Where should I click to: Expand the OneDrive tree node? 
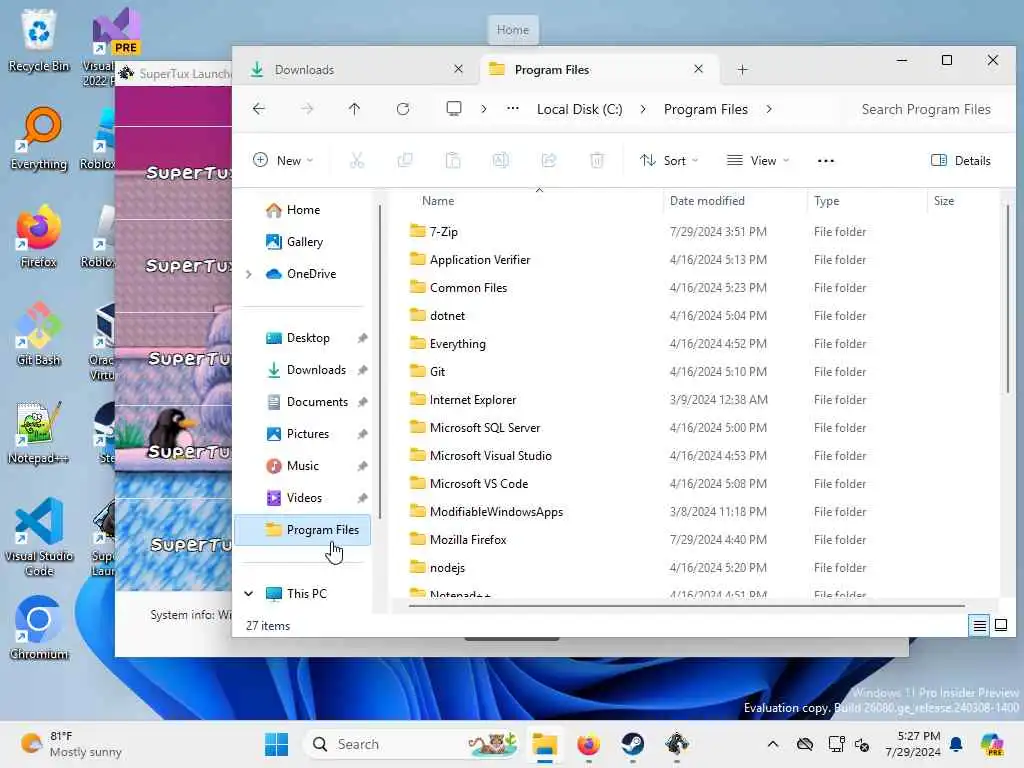tap(249, 274)
